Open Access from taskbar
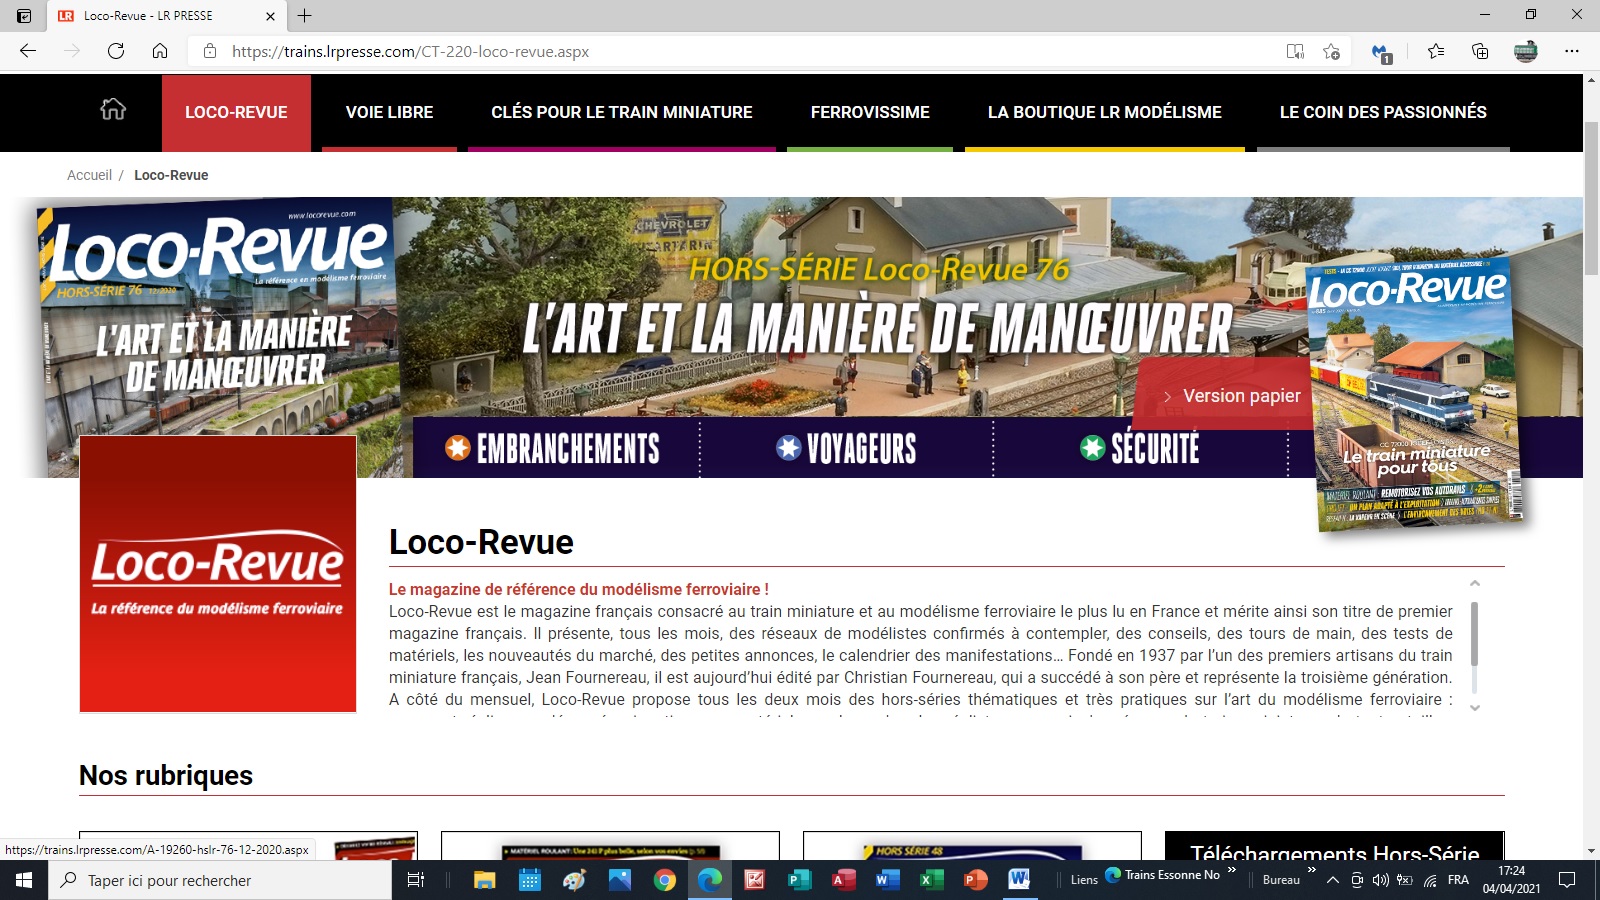The height and width of the screenshot is (900, 1600). pyautogui.click(x=844, y=880)
